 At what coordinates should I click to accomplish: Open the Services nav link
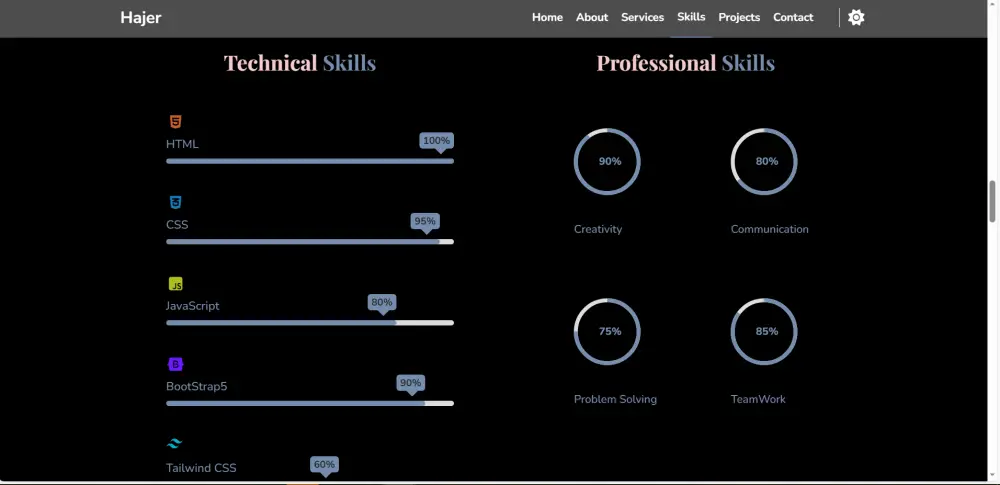(642, 17)
